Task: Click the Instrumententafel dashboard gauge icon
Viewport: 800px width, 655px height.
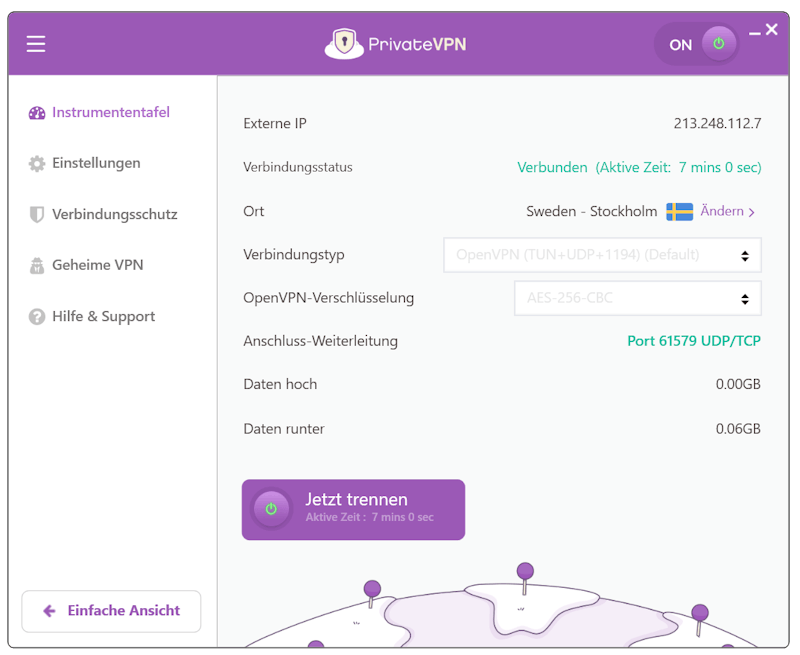Action: 37,113
